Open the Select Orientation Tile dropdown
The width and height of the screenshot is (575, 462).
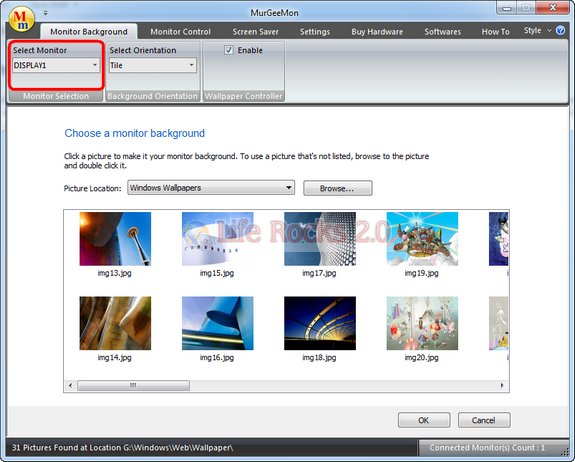[x=153, y=65]
